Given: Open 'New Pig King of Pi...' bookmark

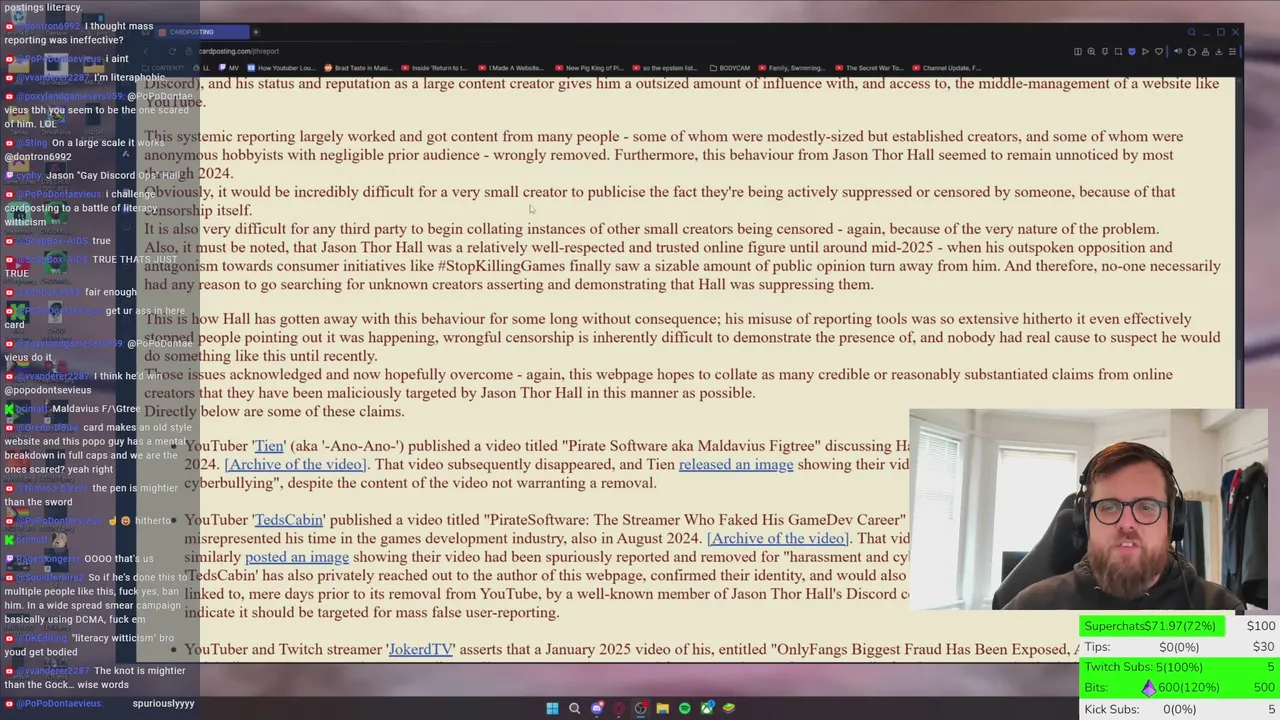Looking at the screenshot, I should 589,68.
